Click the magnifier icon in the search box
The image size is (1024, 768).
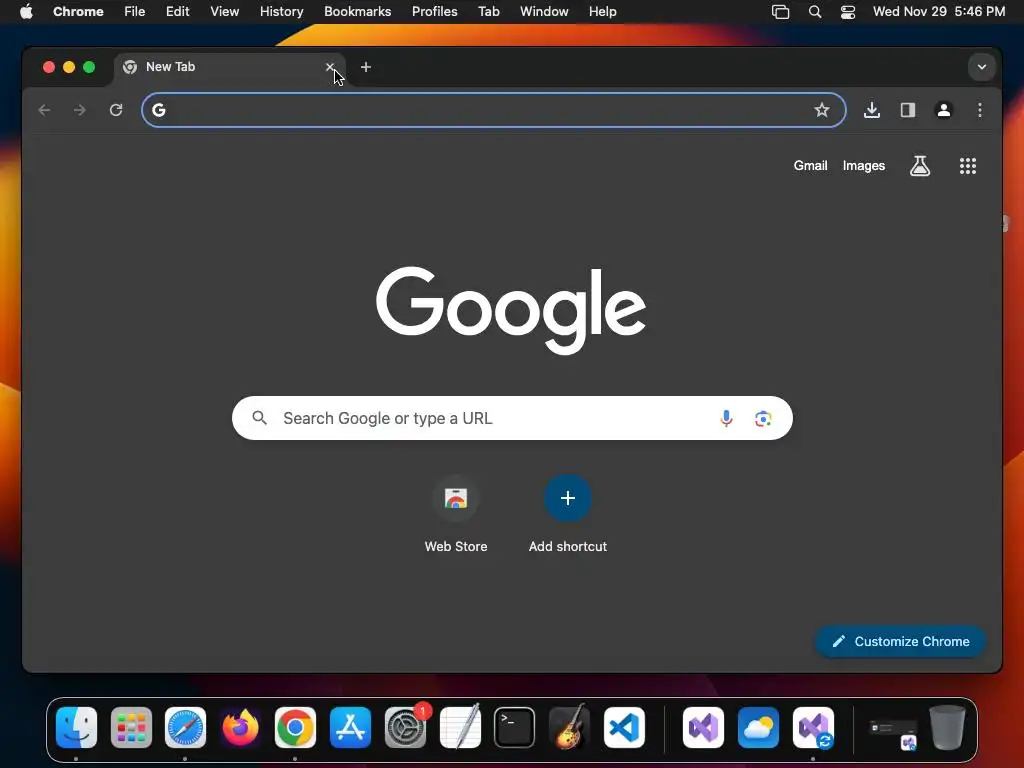click(x=259, y=418)
